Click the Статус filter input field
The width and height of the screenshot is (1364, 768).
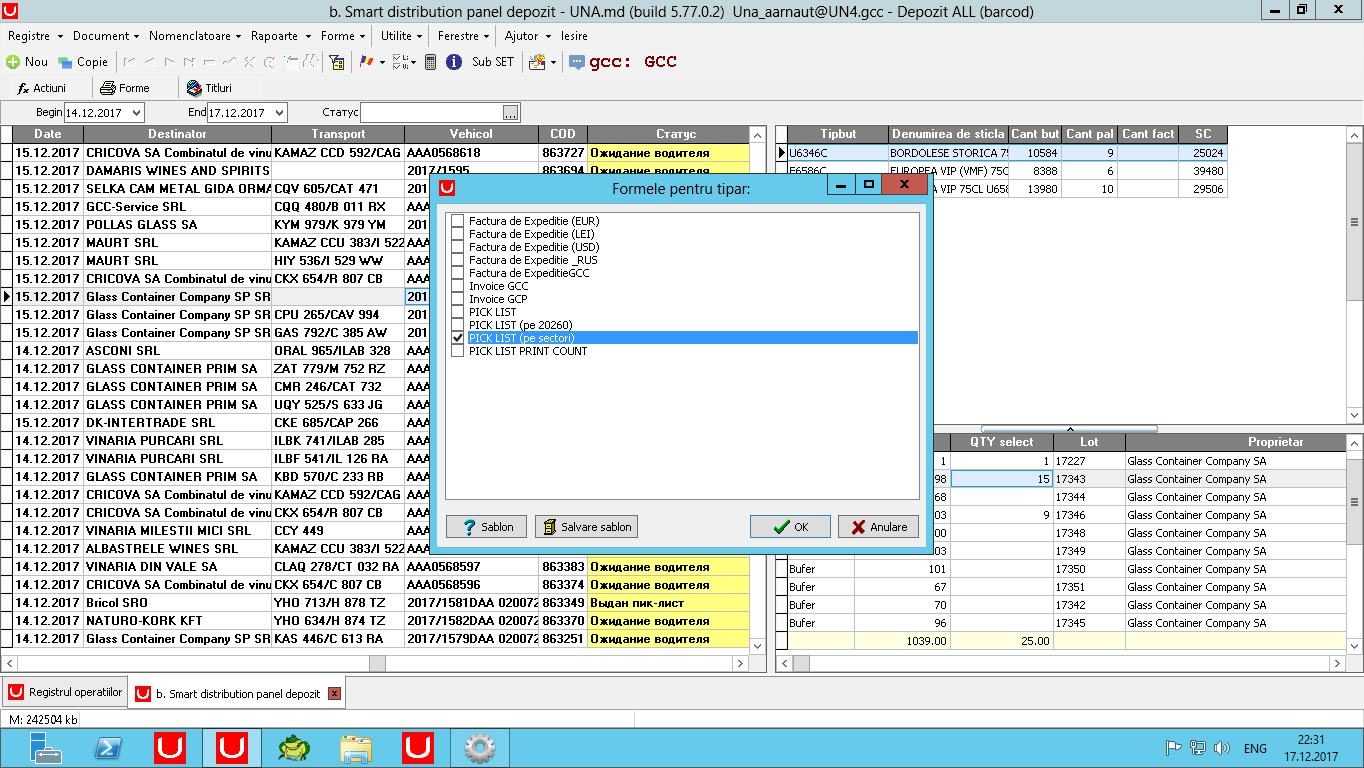coord(431,113)
